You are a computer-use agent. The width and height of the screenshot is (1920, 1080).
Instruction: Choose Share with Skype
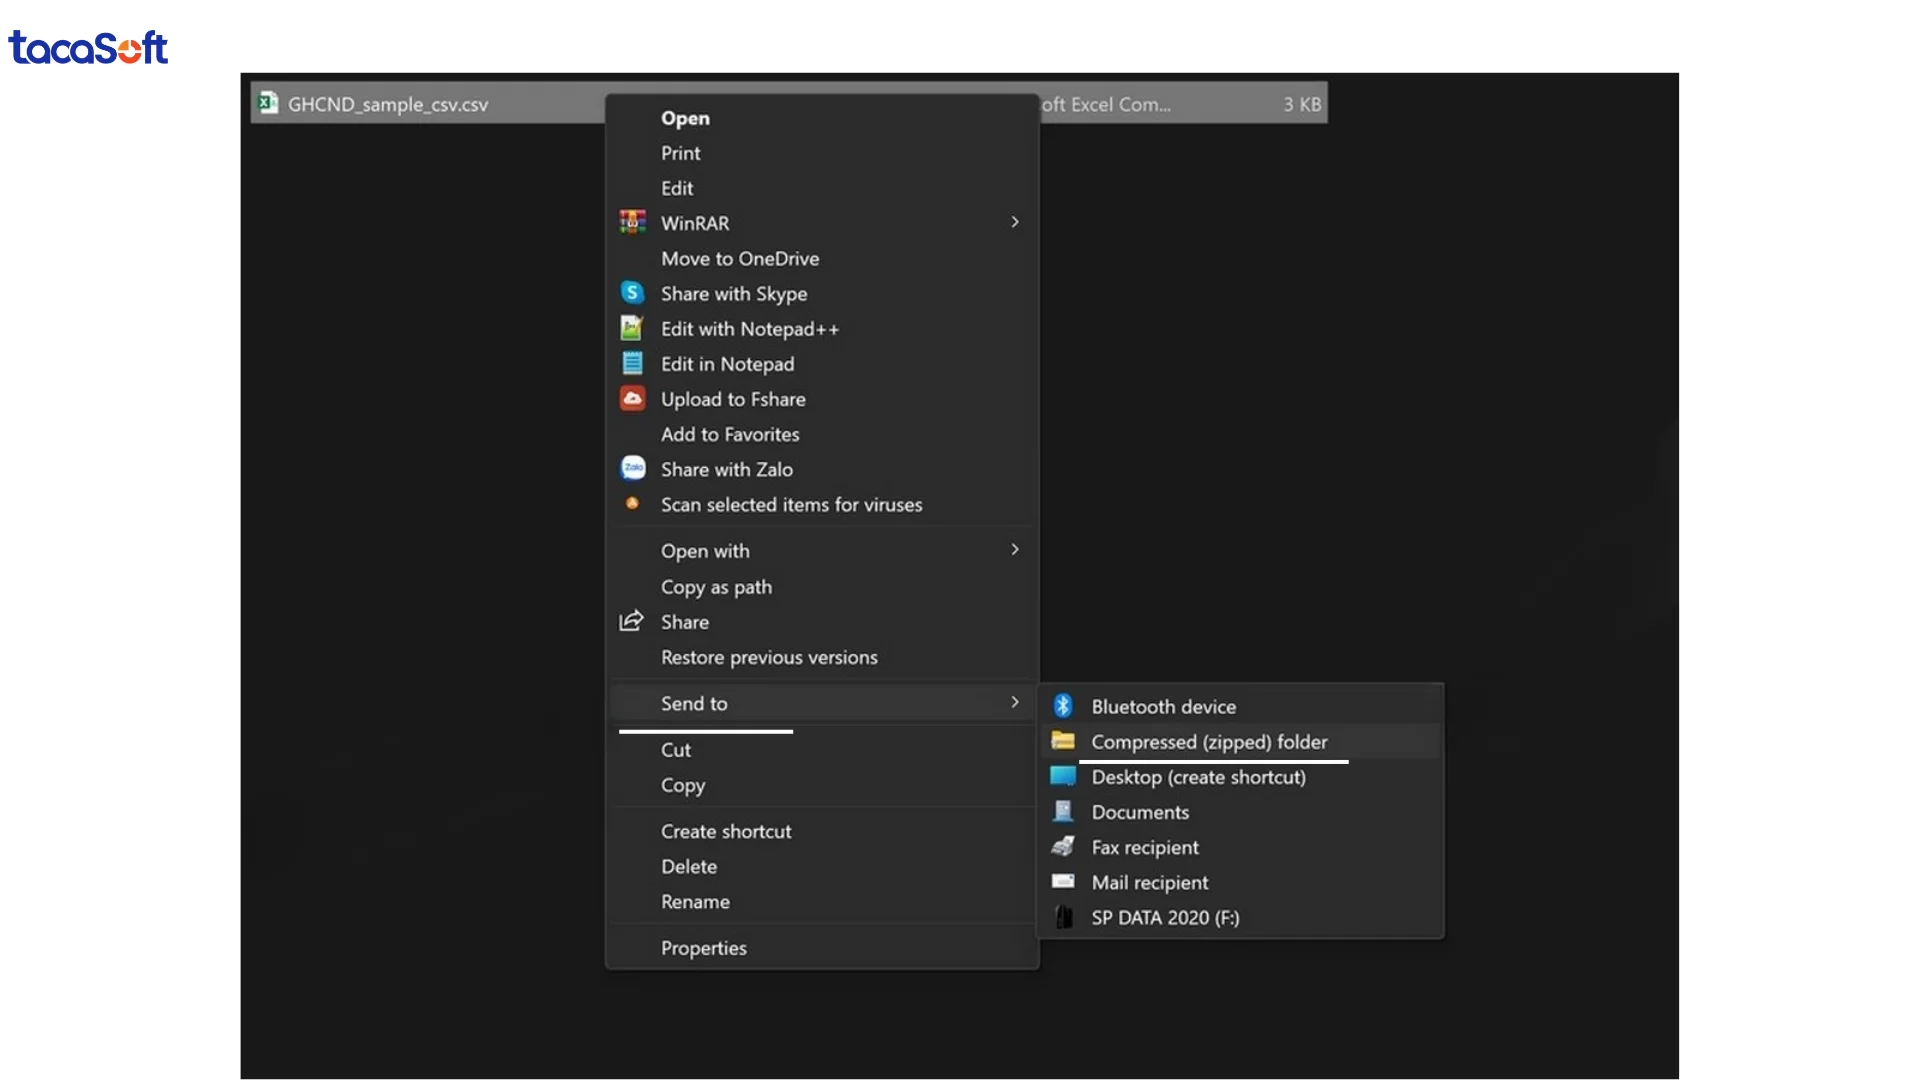pos(822,293)
